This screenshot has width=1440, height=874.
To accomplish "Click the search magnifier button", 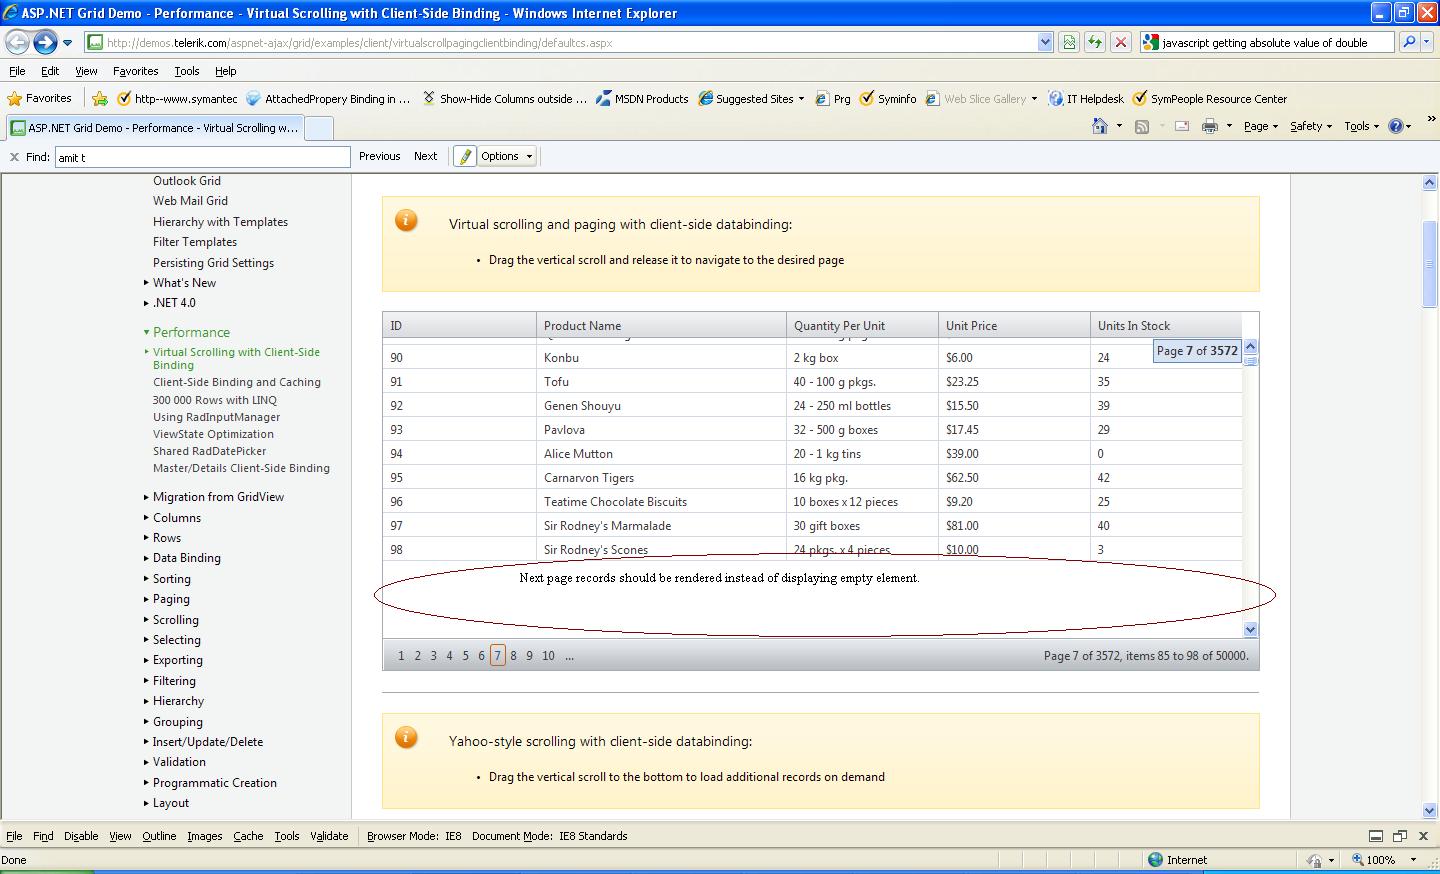I will point(1408,42).
